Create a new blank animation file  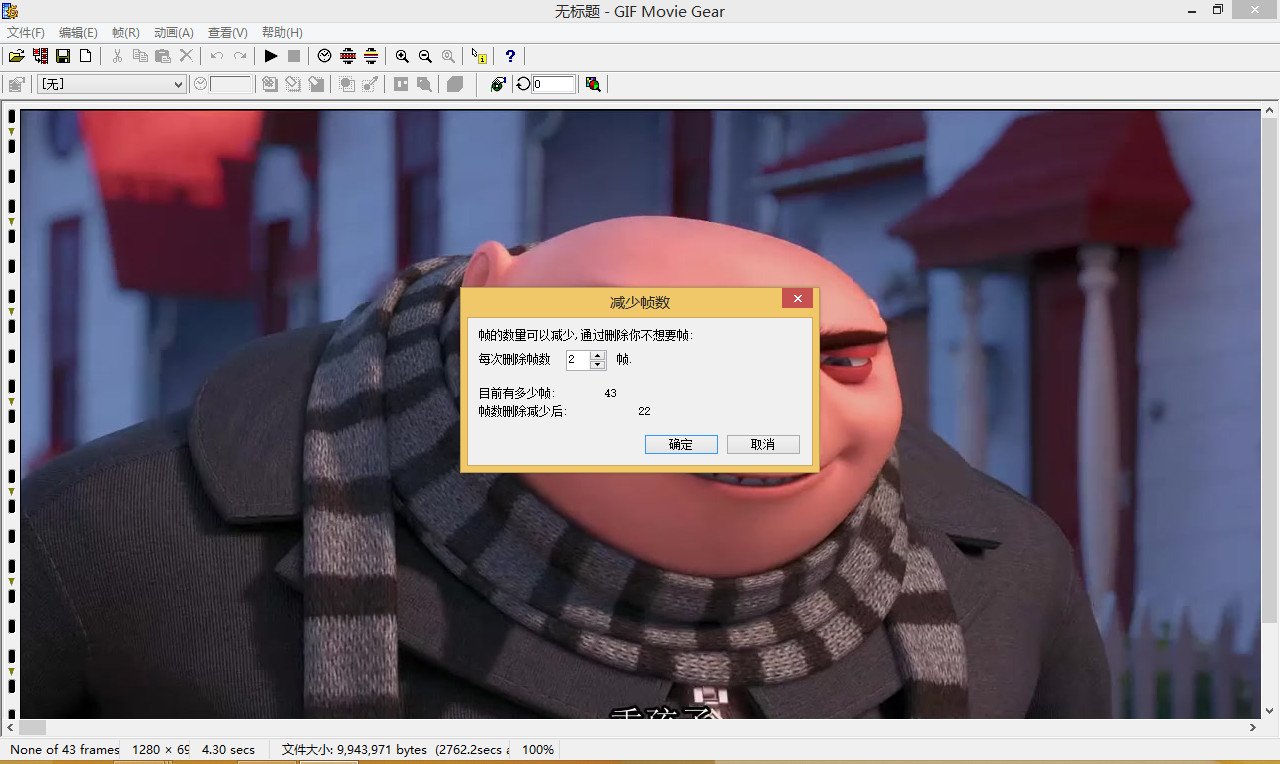tap(86, 56)
